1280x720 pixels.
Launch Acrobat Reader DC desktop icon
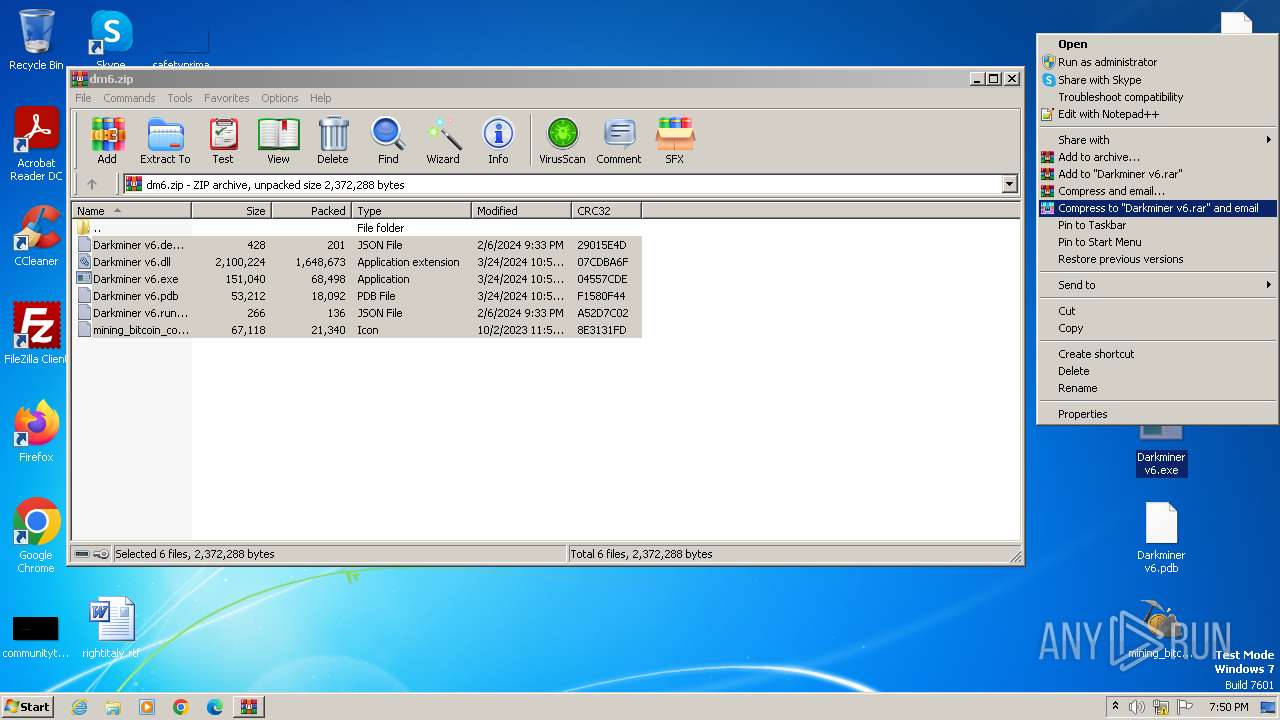point(36,145)
